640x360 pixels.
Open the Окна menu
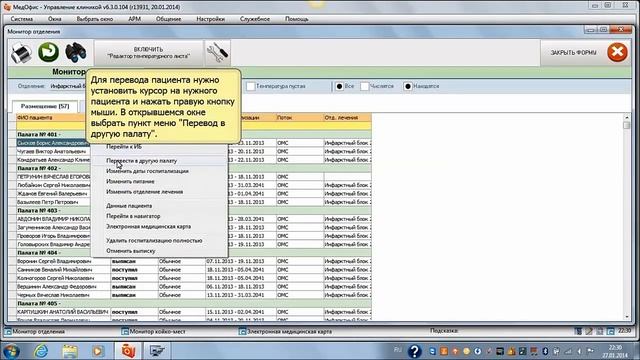(x=55, y=19)
